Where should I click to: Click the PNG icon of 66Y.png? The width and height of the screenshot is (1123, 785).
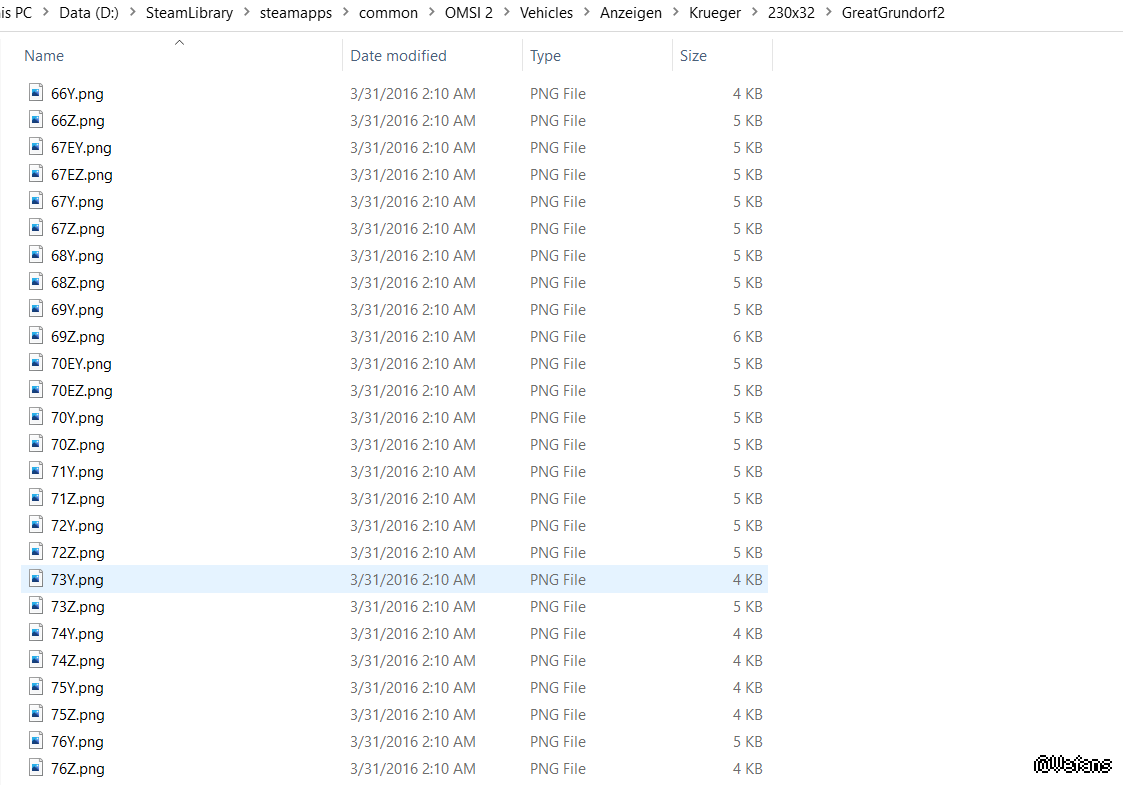pos(36,93)
